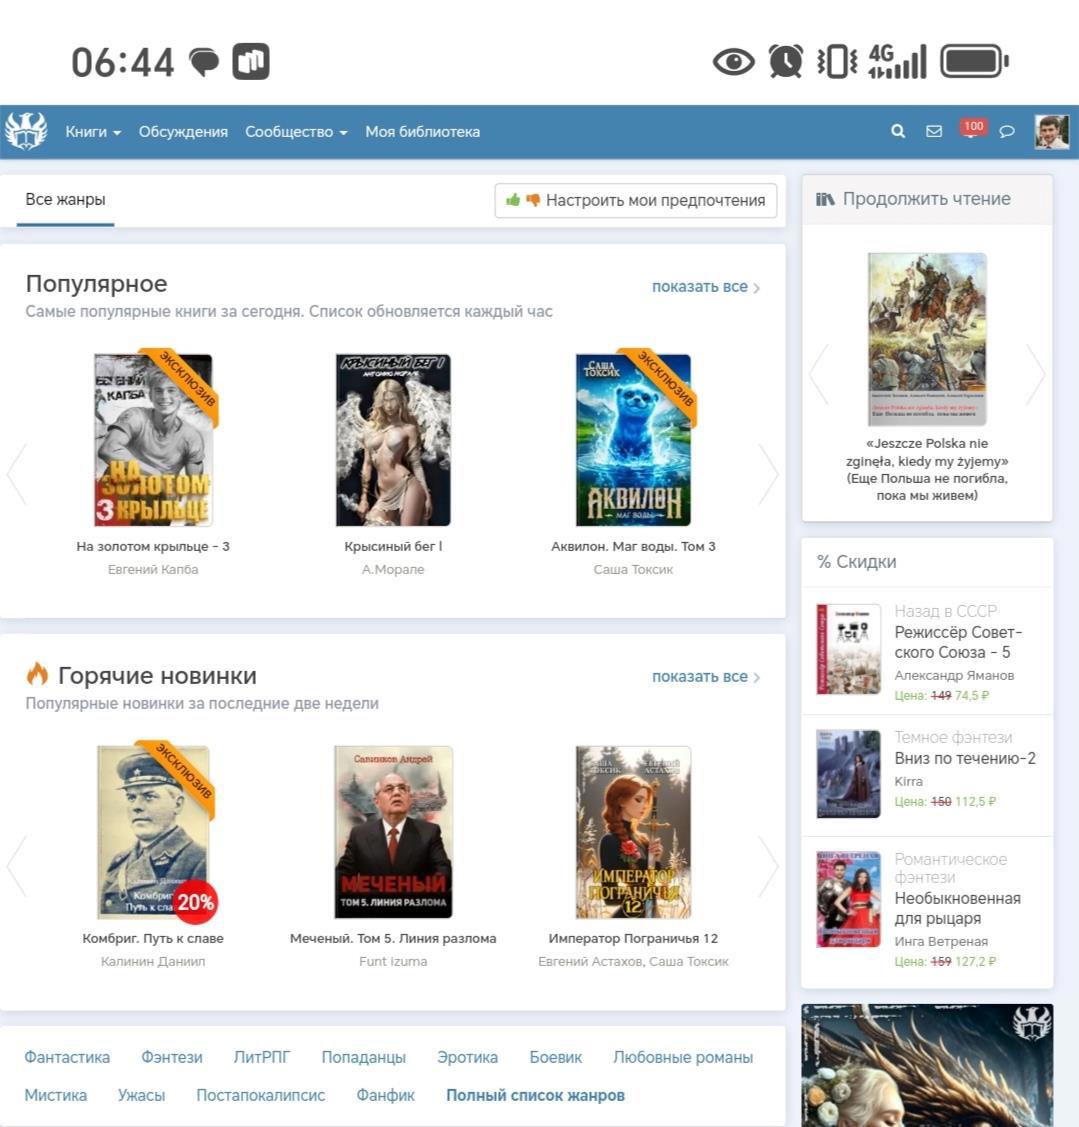Open the Назад в СССР genre label

[945, 611]
